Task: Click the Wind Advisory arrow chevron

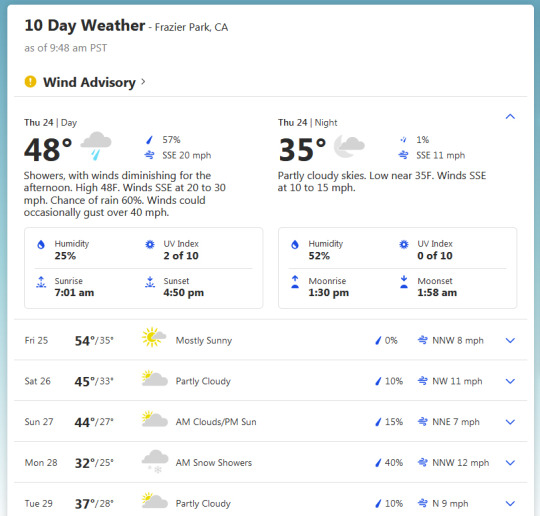Action: coord(143,82)
